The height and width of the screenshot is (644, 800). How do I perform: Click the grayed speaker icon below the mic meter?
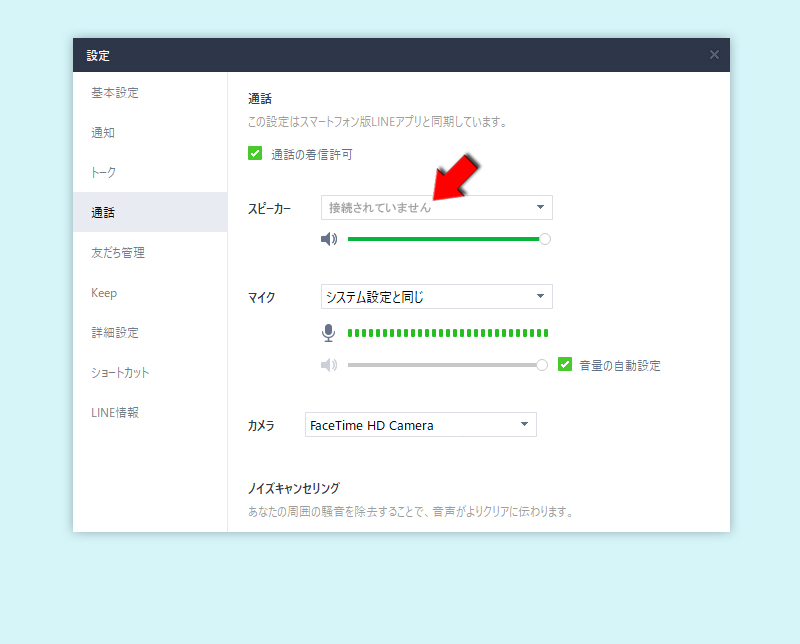click(x=329, y=365)
